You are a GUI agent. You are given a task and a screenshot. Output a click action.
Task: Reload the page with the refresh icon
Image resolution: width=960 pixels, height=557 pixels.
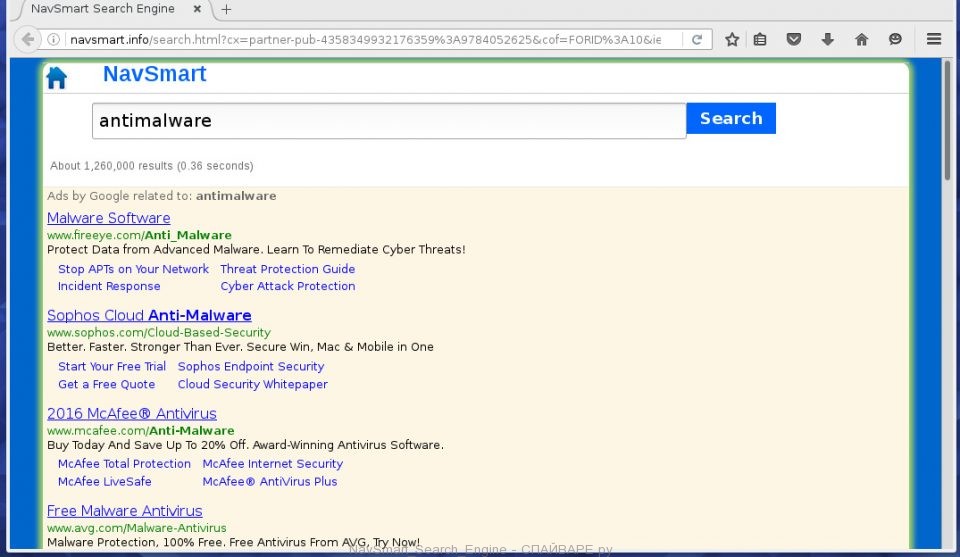click(x=697, y=40)
